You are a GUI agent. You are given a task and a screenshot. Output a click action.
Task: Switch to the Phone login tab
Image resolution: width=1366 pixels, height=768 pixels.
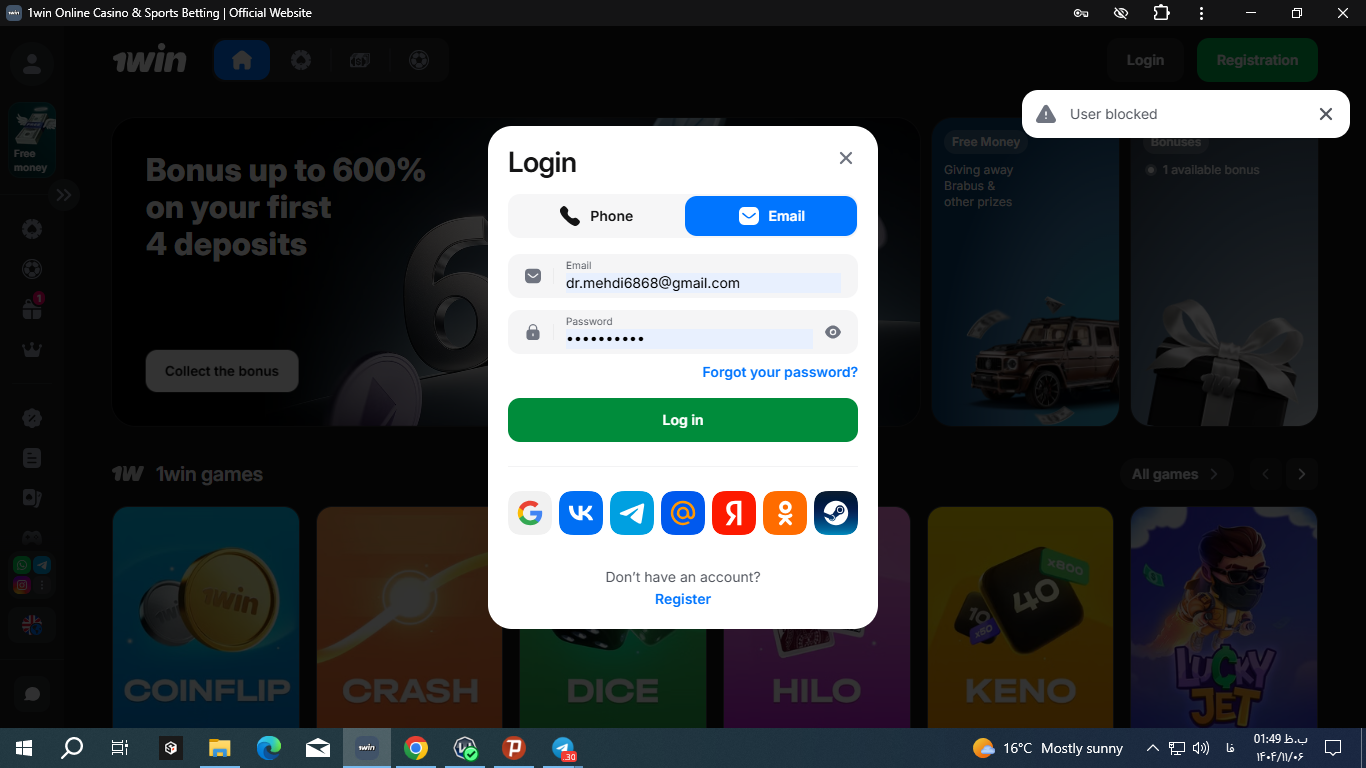point(597,216)
